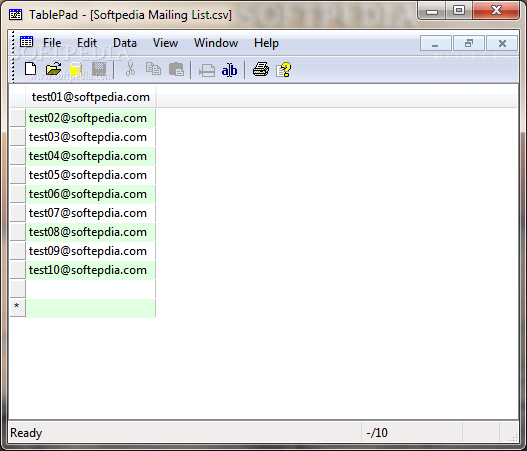Open help with the question mark icon
This screenshot has width=527, height=451.
tap(283, 70)
